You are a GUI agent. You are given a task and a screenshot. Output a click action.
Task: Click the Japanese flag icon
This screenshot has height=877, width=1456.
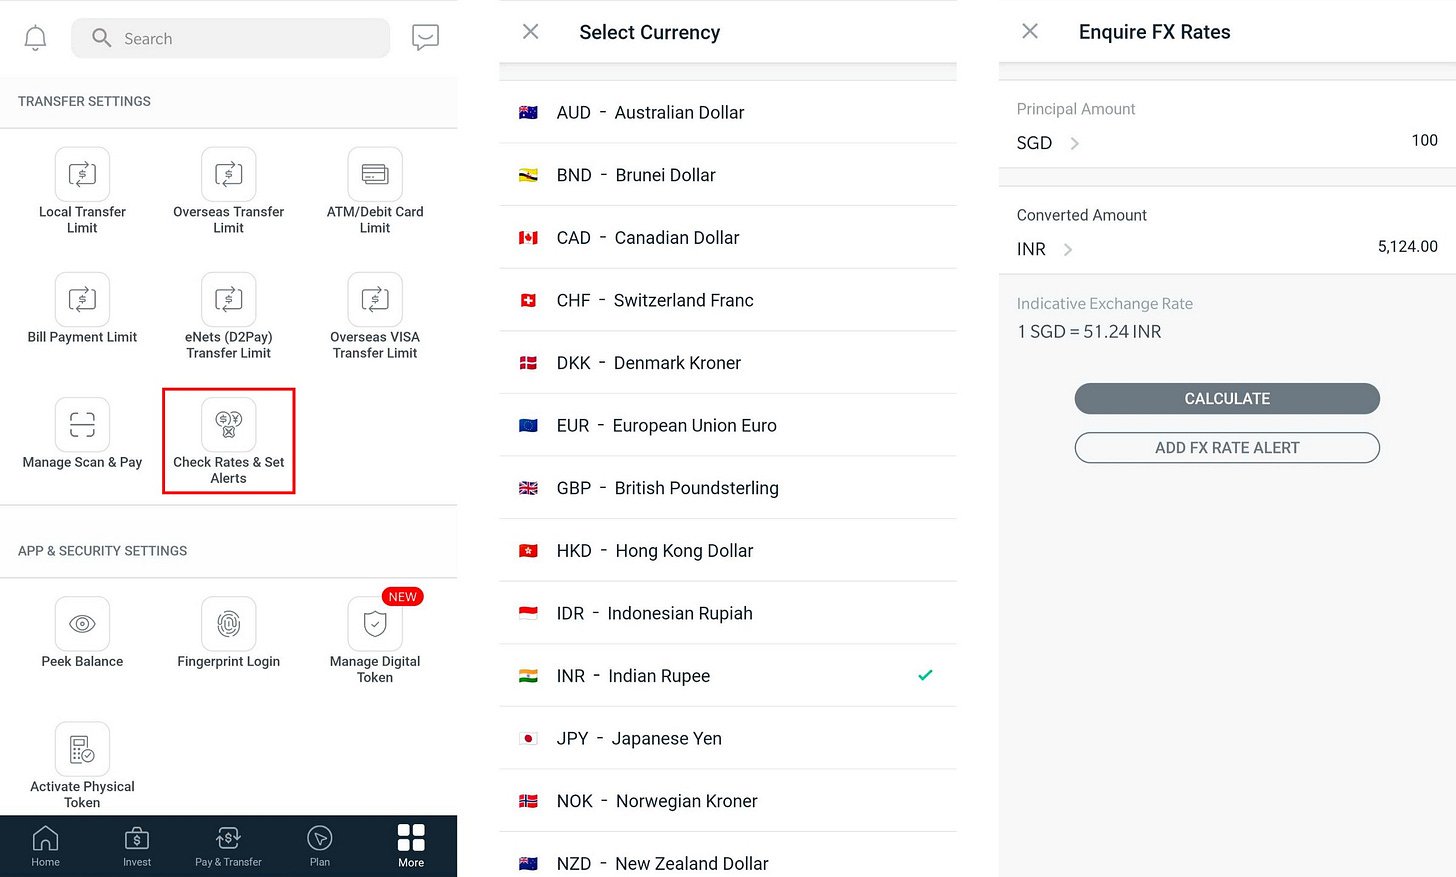528,739
